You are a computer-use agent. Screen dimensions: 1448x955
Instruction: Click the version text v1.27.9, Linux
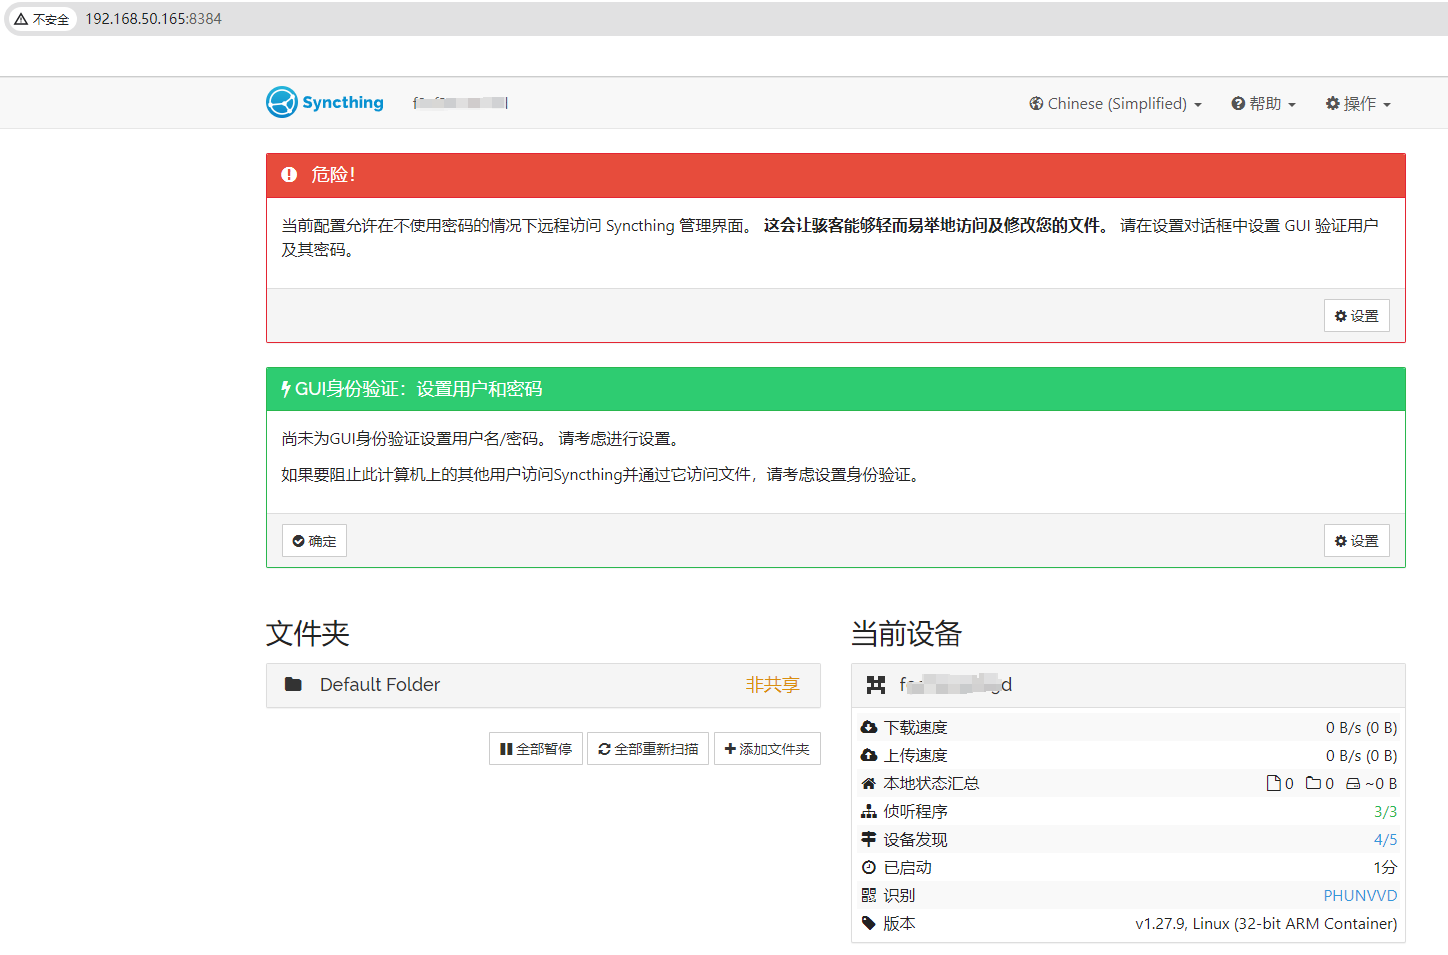tap(1266, 924)
